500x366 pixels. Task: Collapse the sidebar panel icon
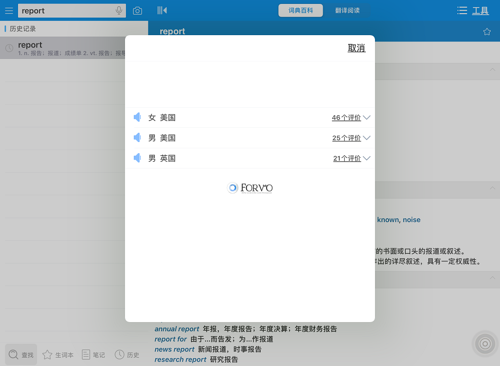[162, 11]
